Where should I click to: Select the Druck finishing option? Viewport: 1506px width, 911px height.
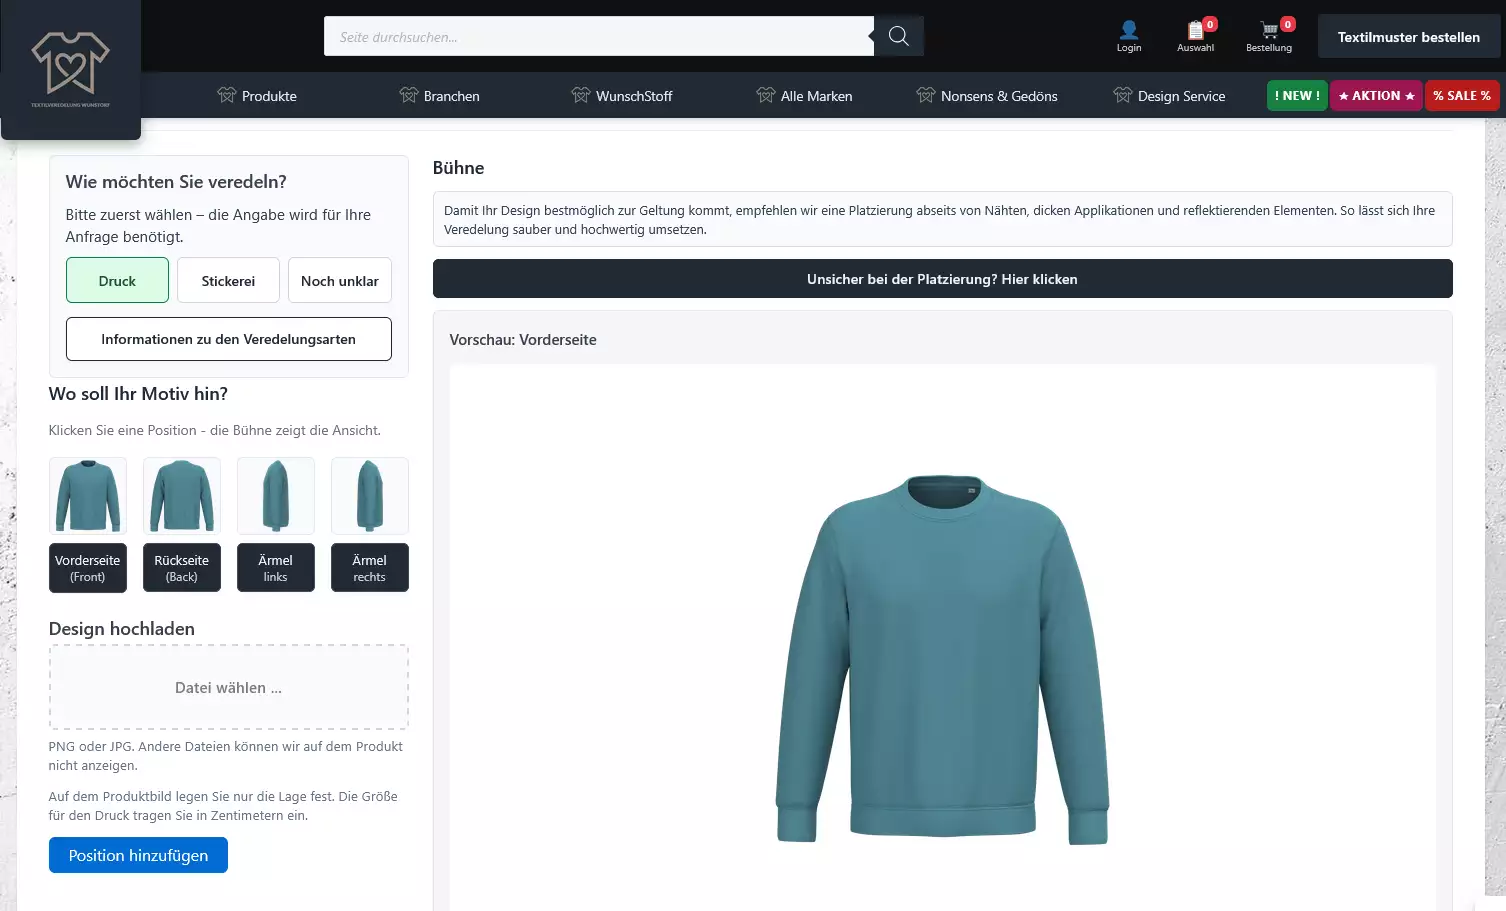pos(117,280)
